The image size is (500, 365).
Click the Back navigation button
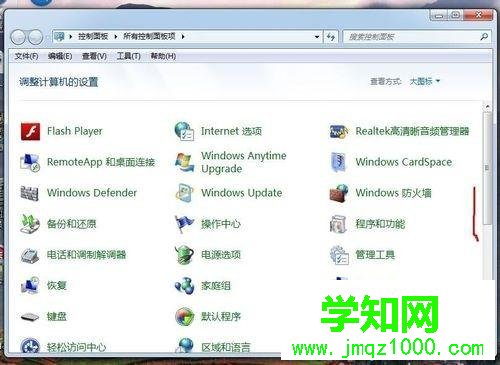point(18,37)
